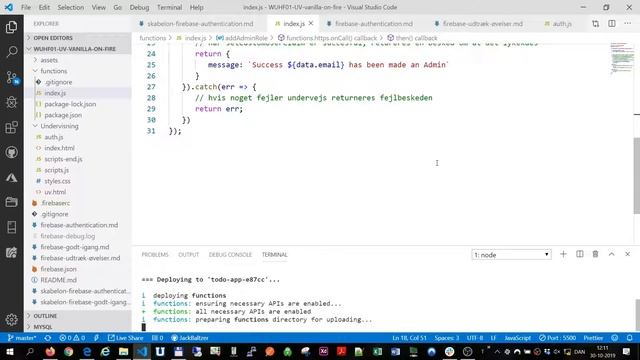Show the Debug Console panel tab
Screen dimensions: 640x360
click(230, 255)
